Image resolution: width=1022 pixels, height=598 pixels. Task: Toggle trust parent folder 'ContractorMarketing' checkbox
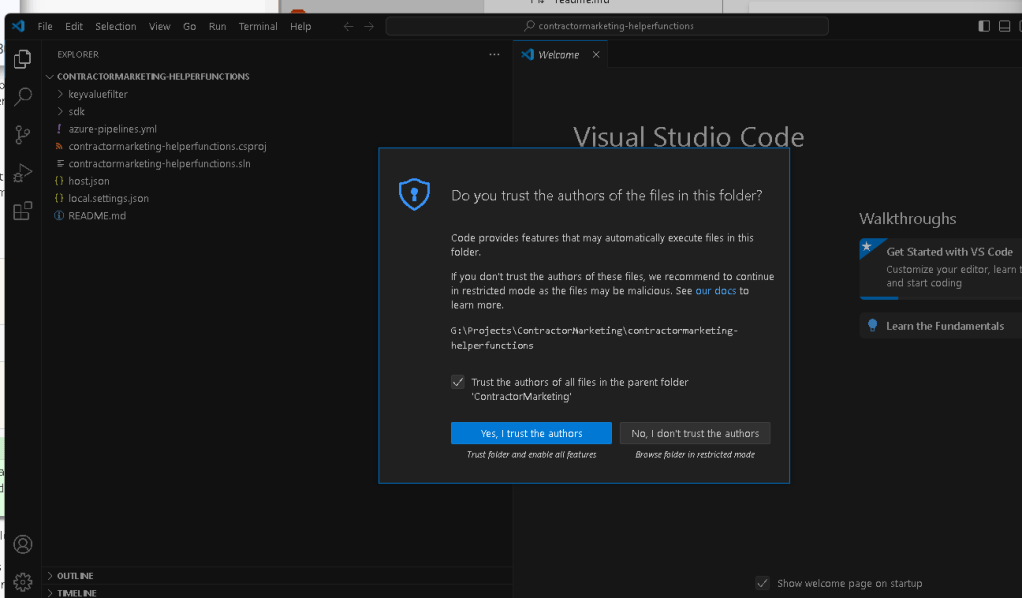click(458, 382)
